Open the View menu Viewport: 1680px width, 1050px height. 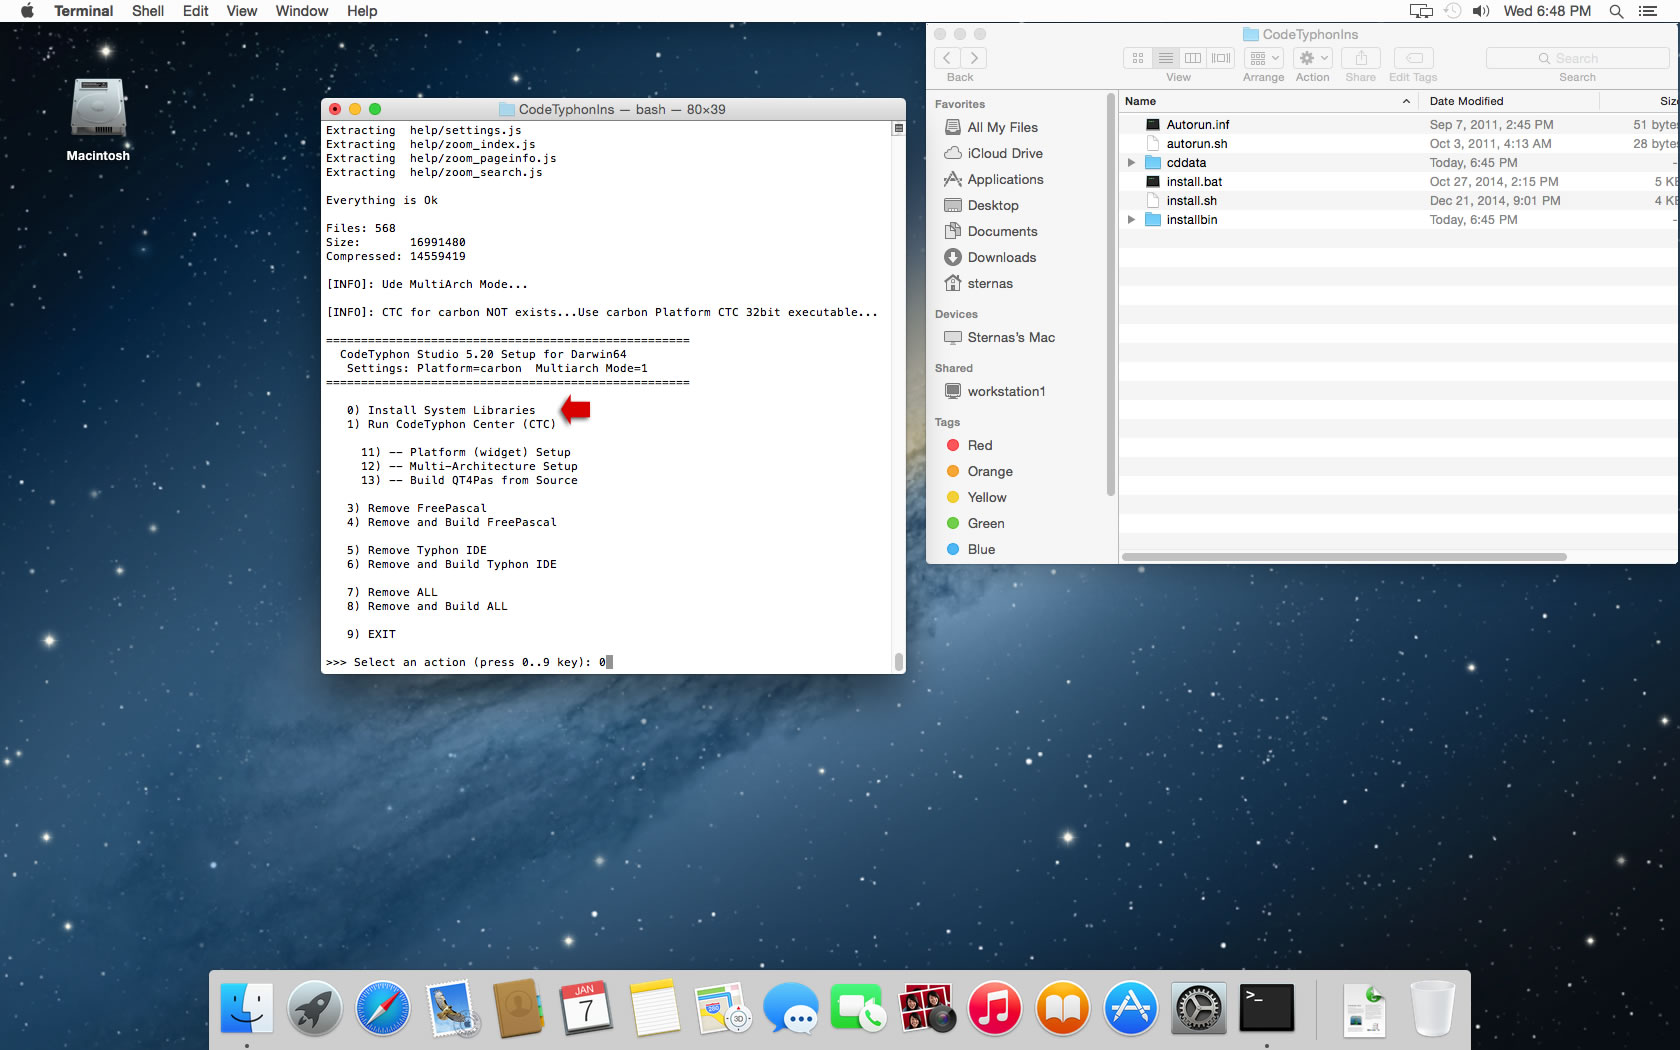pyautogui.click(x=242, y=11)
